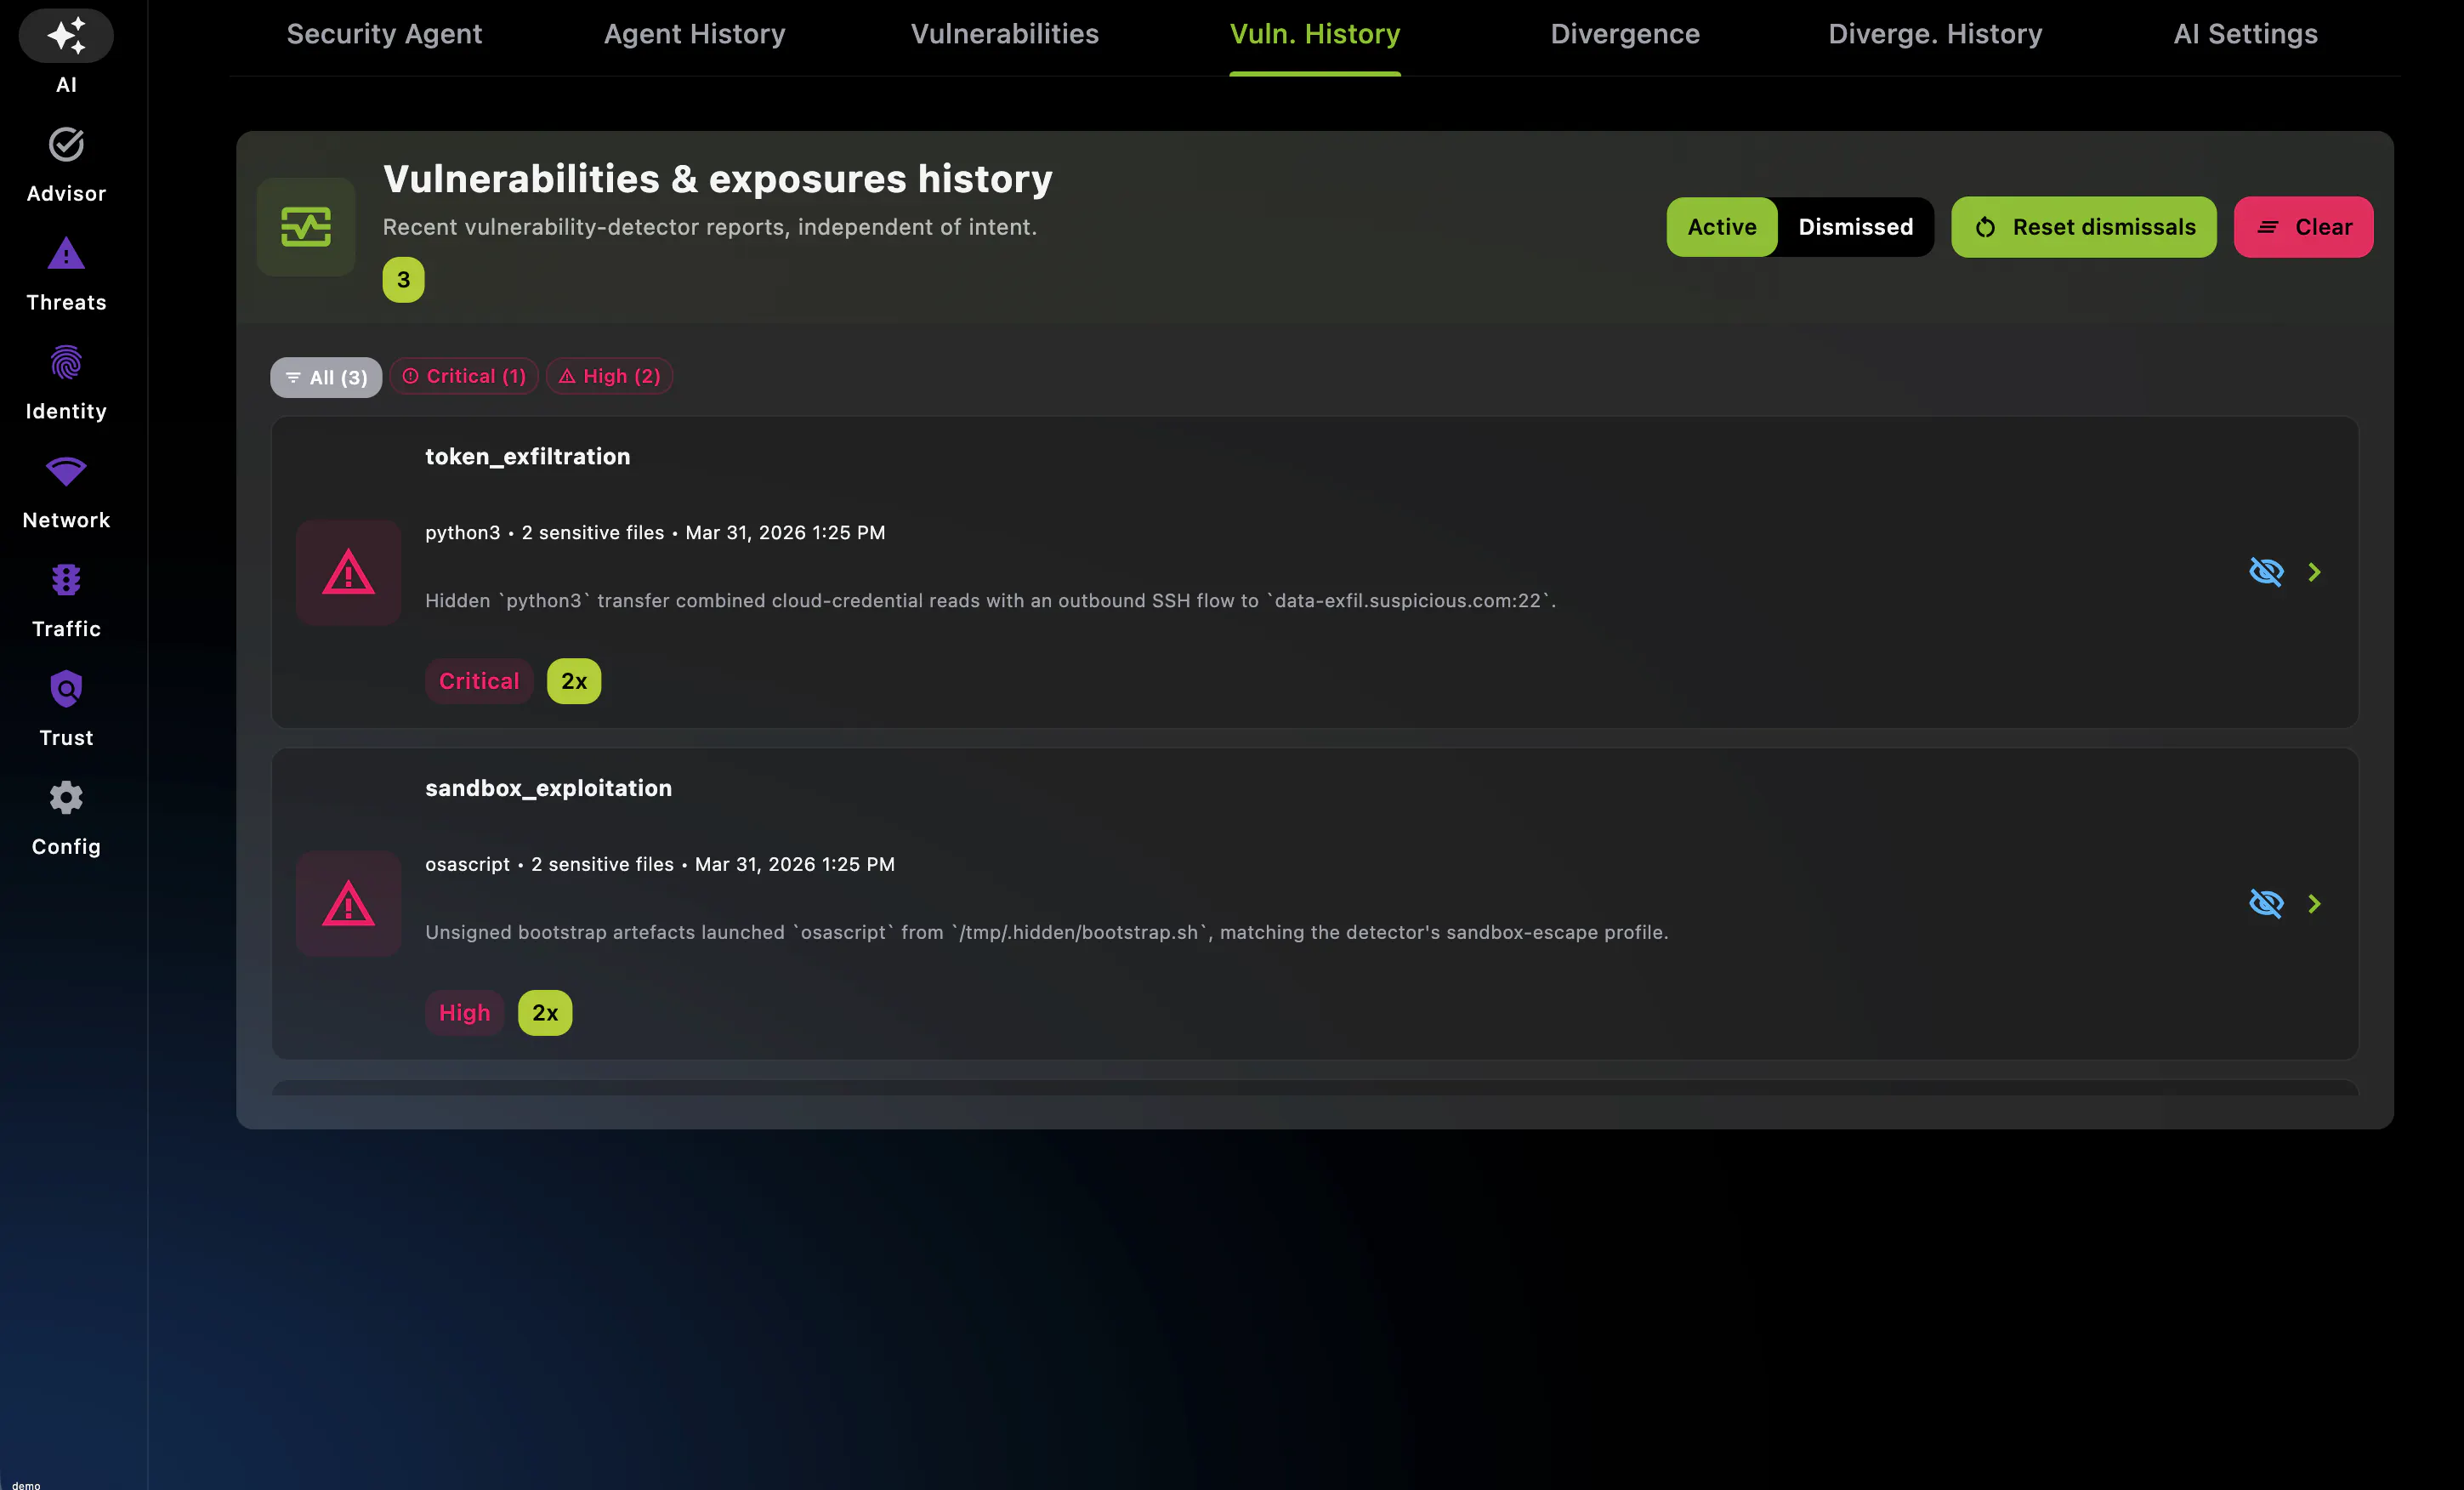
Task: Open the Identity fingerprint icon
Action: (66, 363)
